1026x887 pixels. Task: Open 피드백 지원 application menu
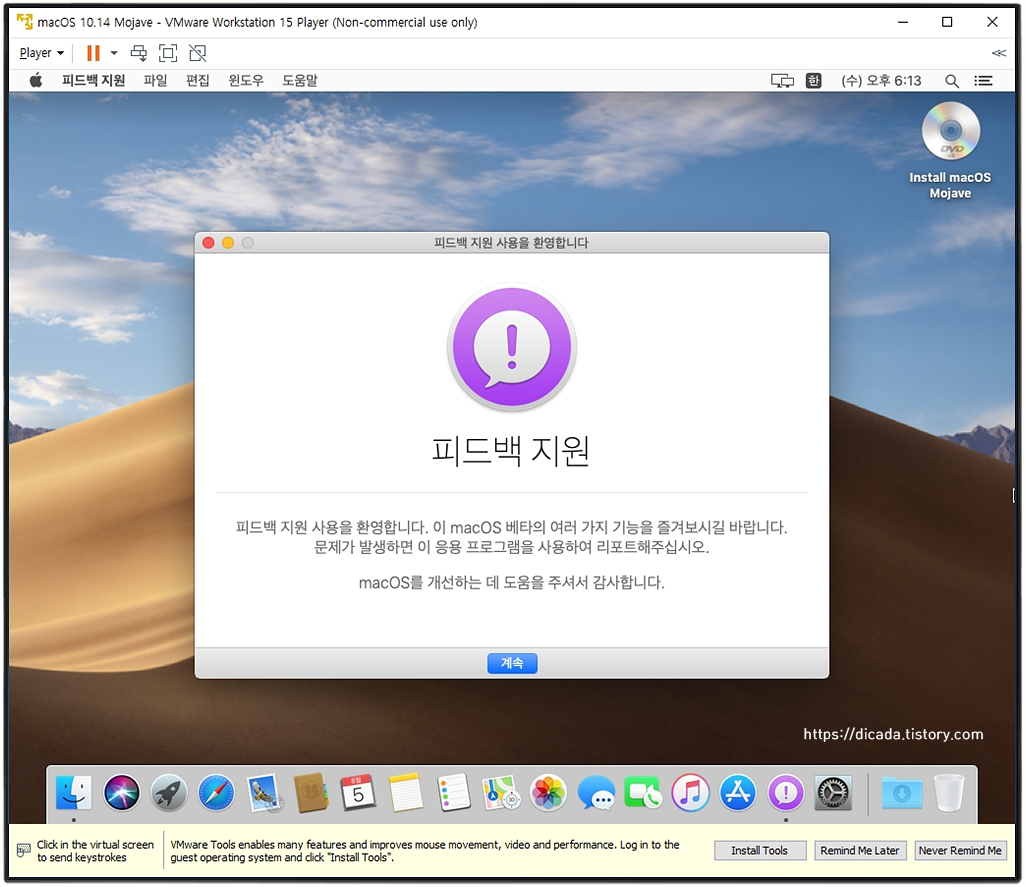[94, 80]
